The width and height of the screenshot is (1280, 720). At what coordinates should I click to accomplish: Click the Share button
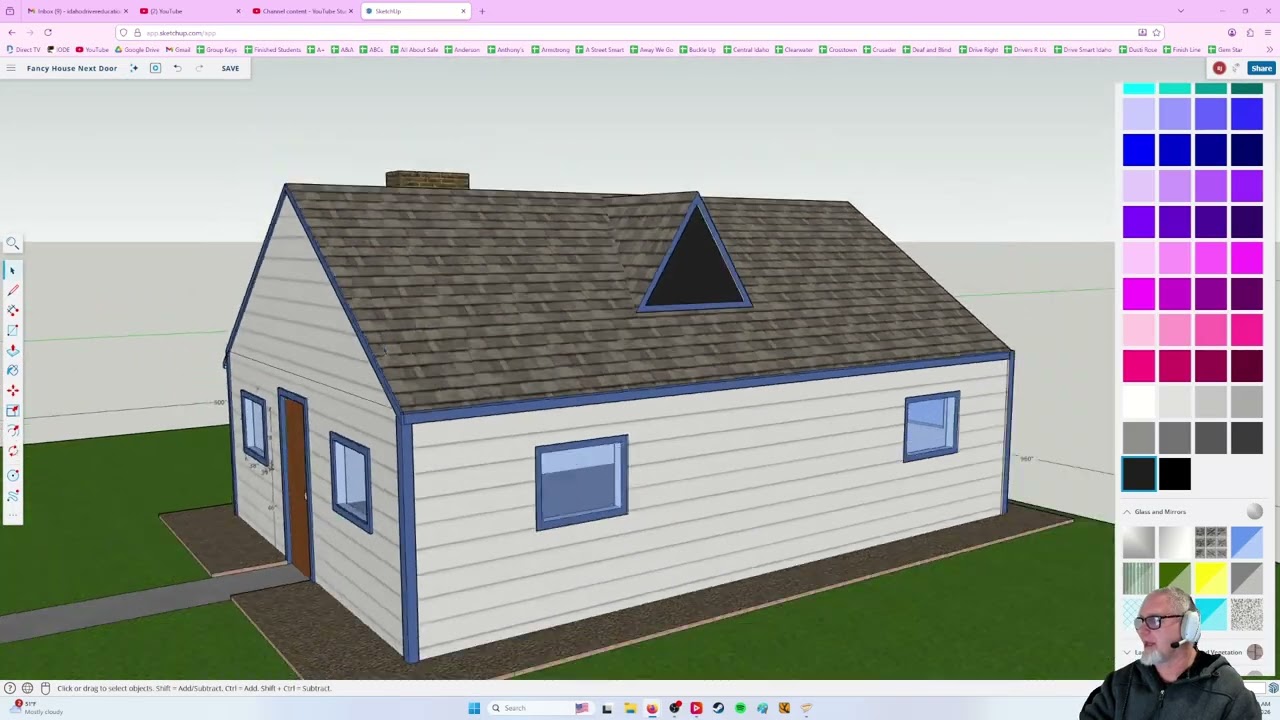point(1261,68)
